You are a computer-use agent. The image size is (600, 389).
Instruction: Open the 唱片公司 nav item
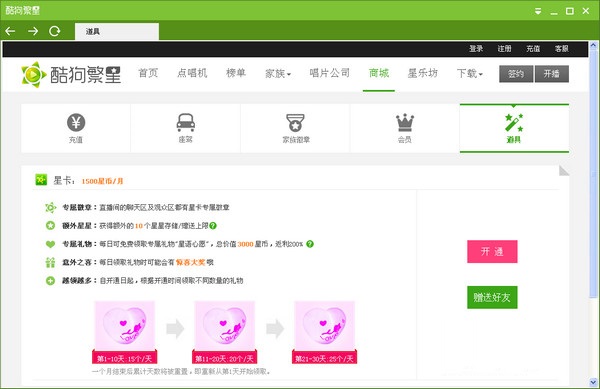(329, 73)
